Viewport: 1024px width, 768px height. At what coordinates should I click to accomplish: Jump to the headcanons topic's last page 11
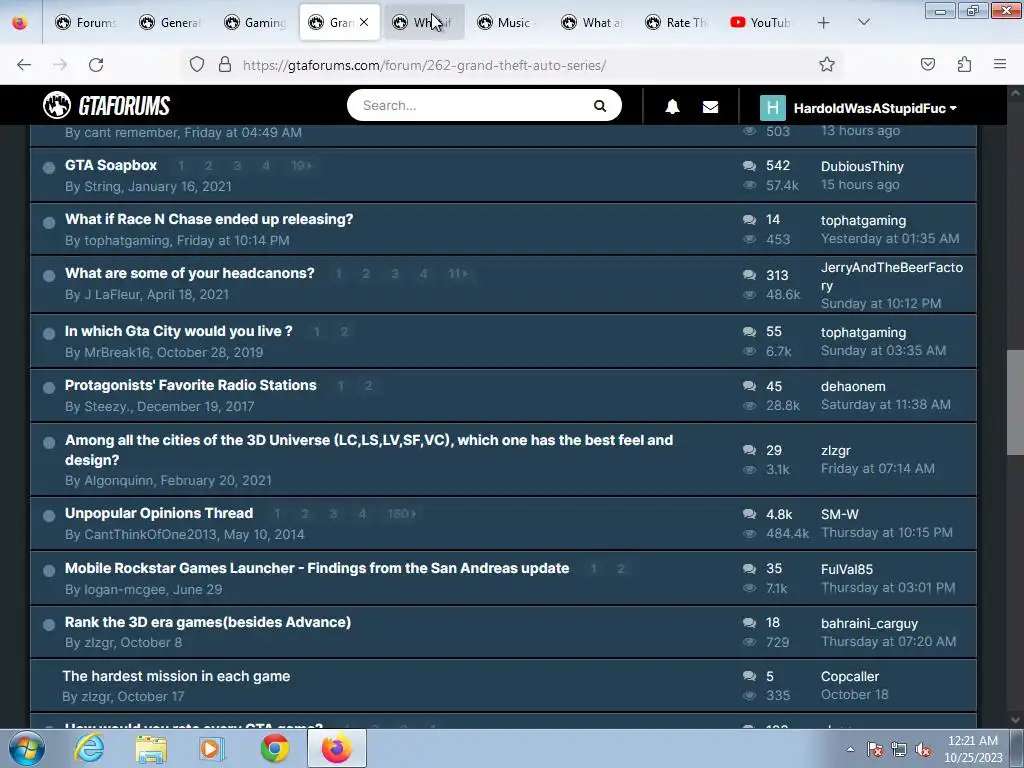(x=458, y=274)
